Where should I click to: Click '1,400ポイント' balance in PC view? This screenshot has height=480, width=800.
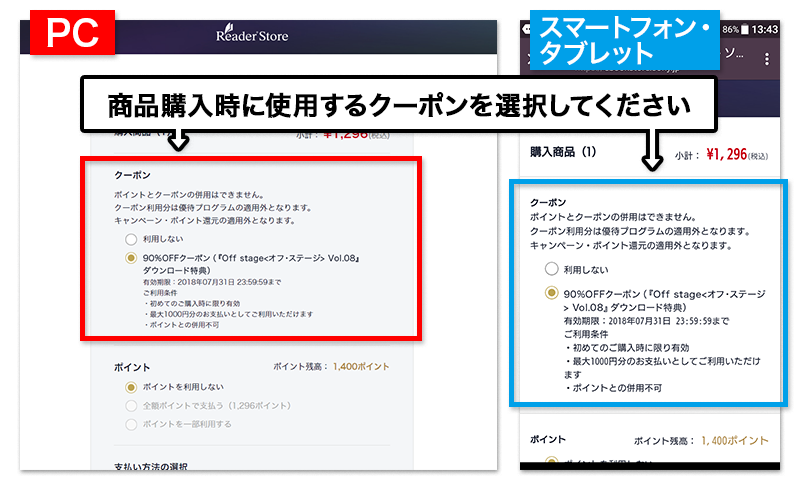(x=361, y=367)
